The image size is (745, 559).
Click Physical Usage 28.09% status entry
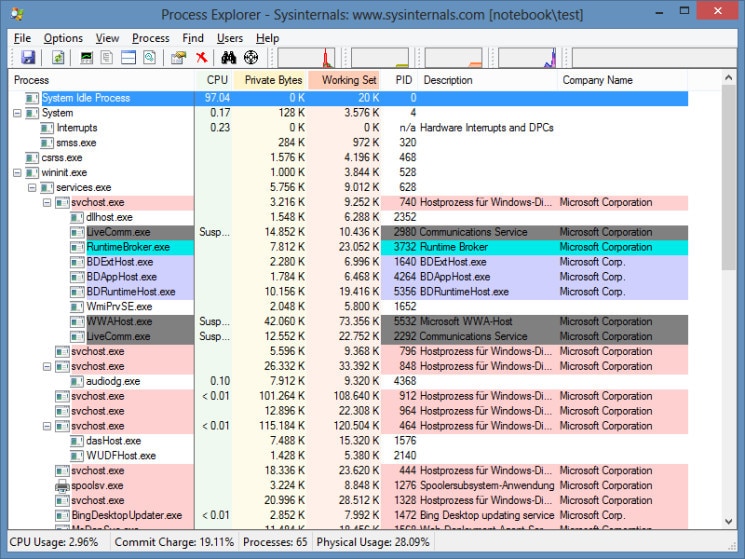pyautogui.click(x=373, y=542)
